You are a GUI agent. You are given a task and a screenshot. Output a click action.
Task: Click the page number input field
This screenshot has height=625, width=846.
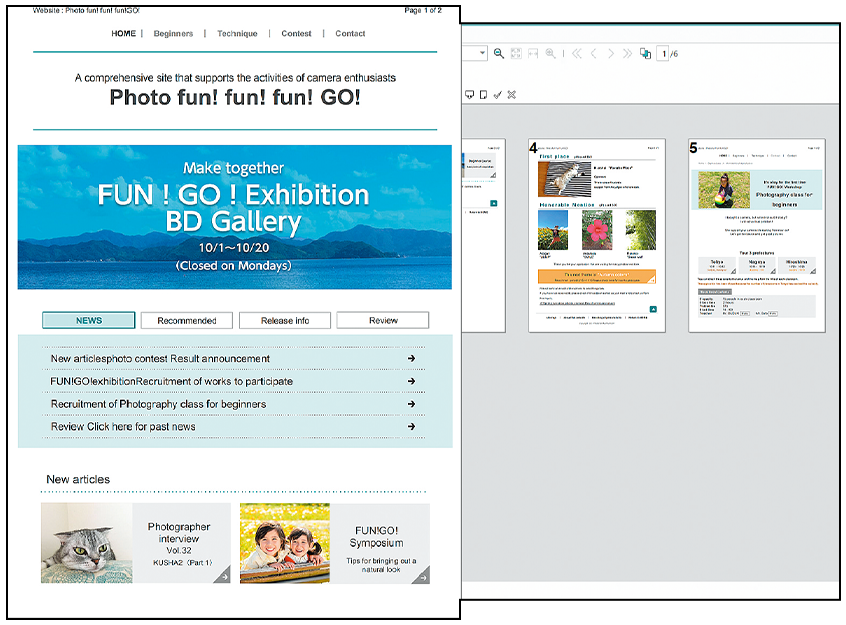coord(663,53)
